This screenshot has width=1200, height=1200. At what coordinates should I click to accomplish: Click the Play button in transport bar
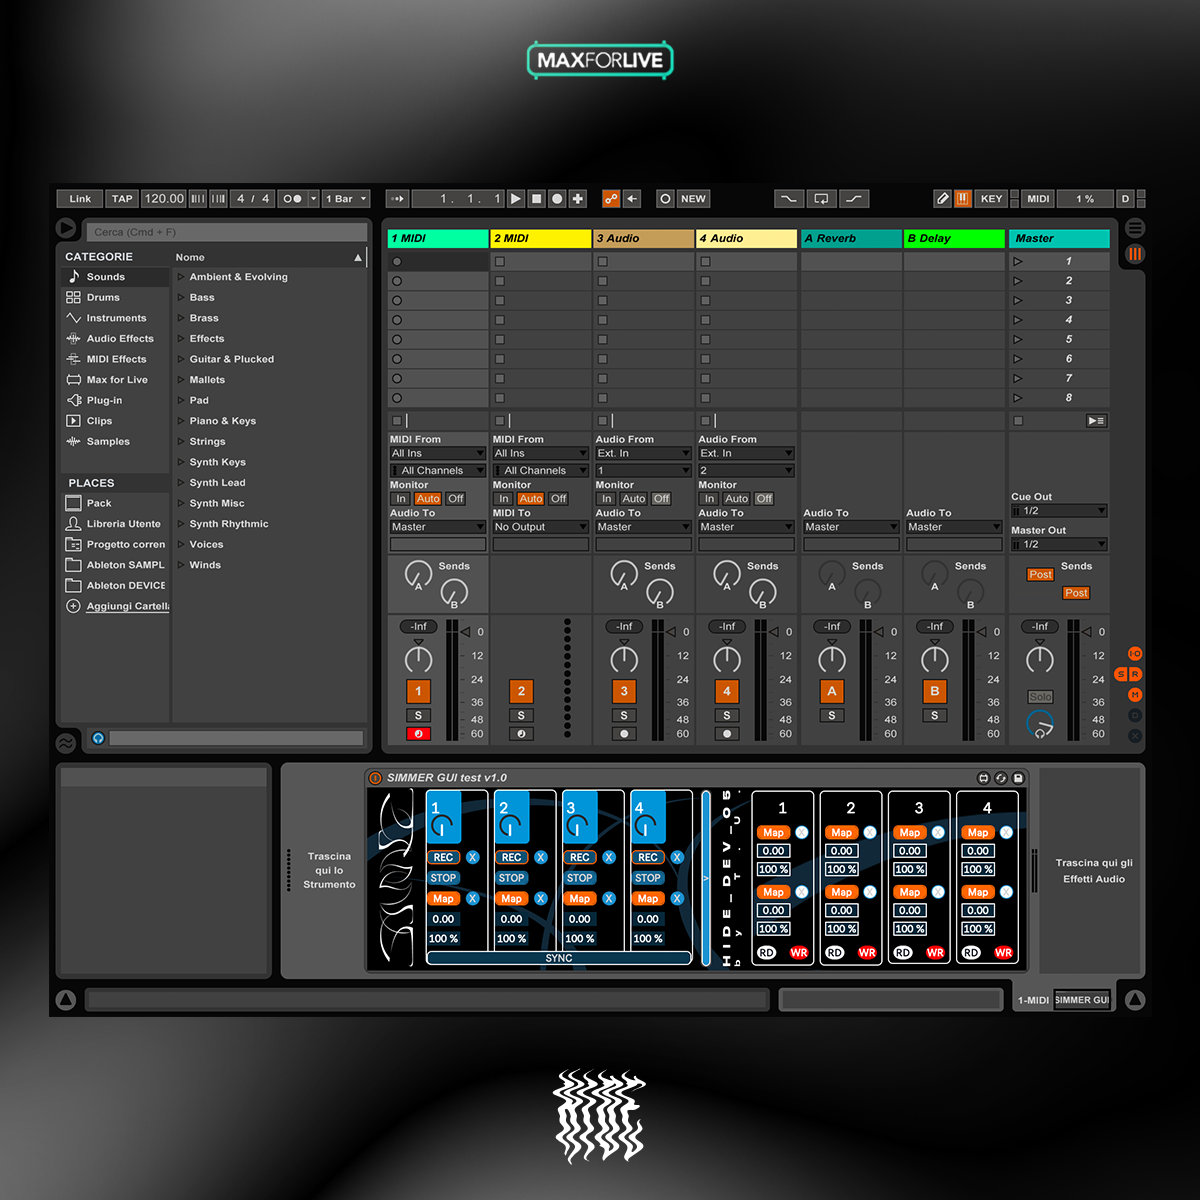pos(516,199)
